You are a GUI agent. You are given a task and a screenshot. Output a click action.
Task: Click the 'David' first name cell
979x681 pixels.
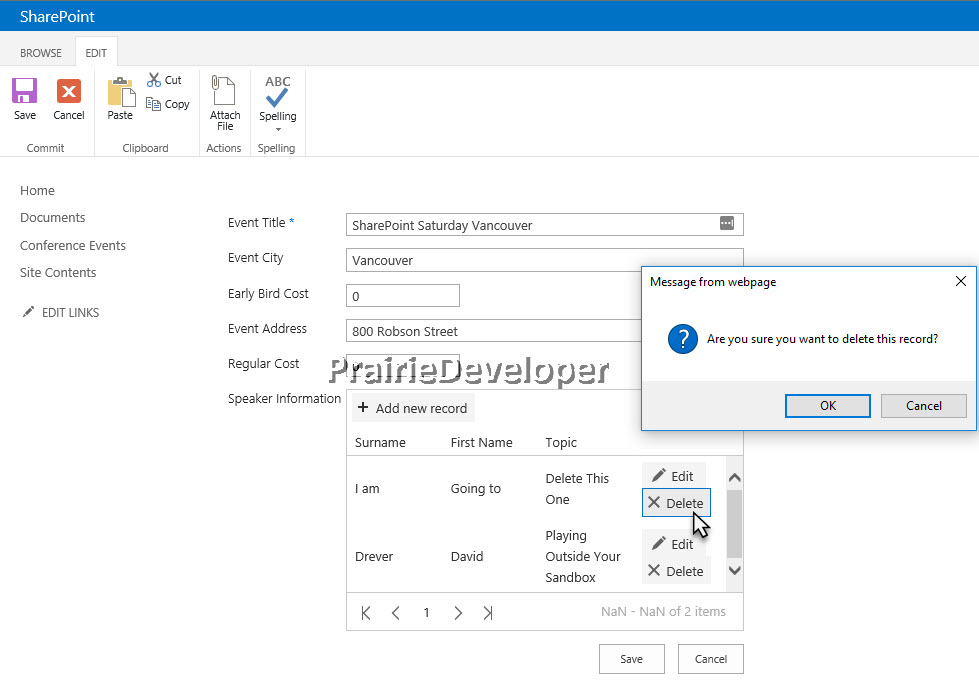click(x=467, y=556)
